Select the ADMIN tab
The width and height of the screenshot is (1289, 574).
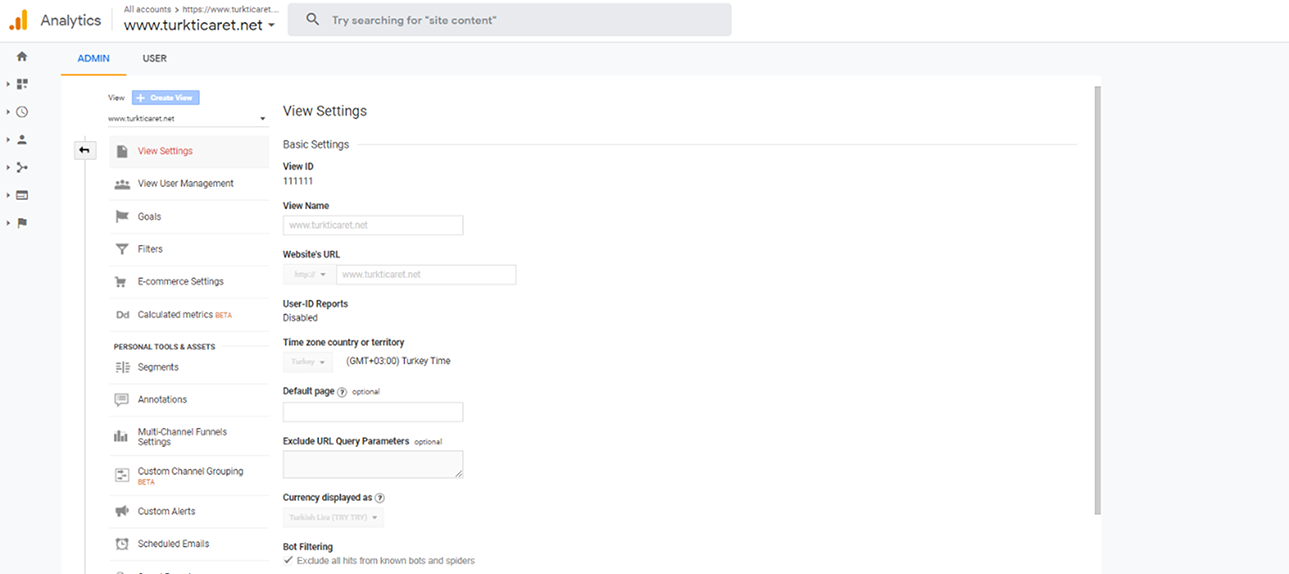(x=94, y=59)
